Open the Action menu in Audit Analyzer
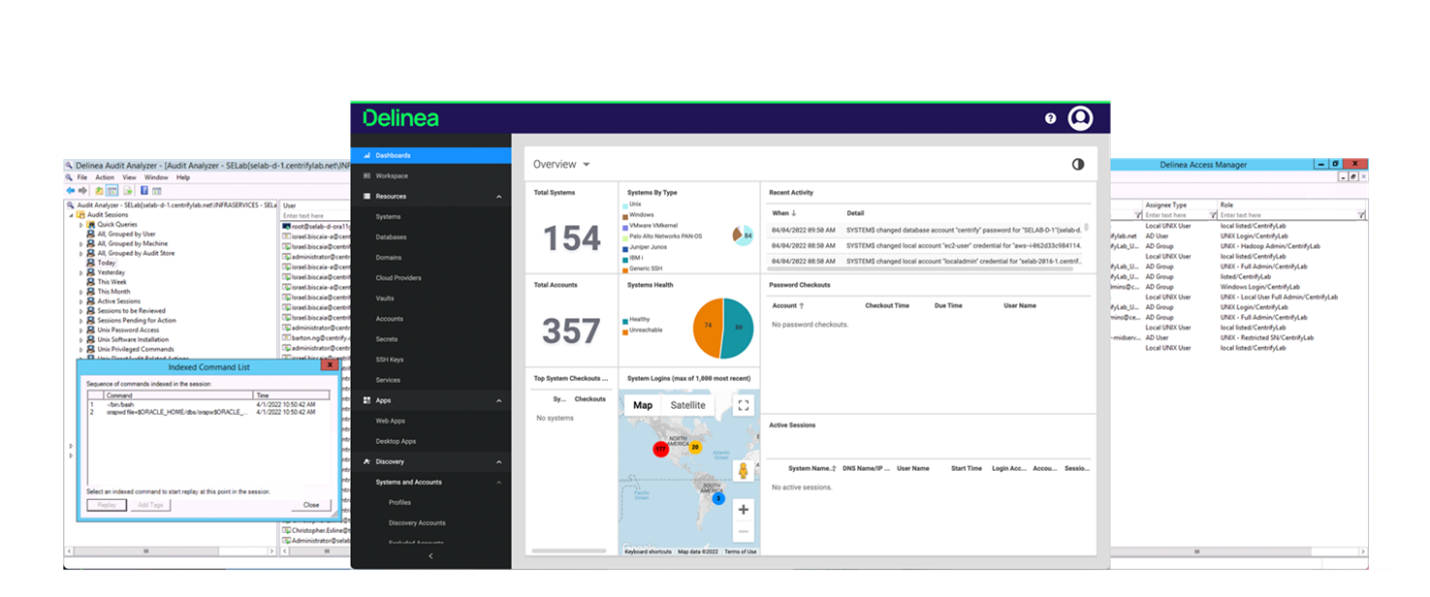This screenshot has height=597, width=1430. point(105,177)
